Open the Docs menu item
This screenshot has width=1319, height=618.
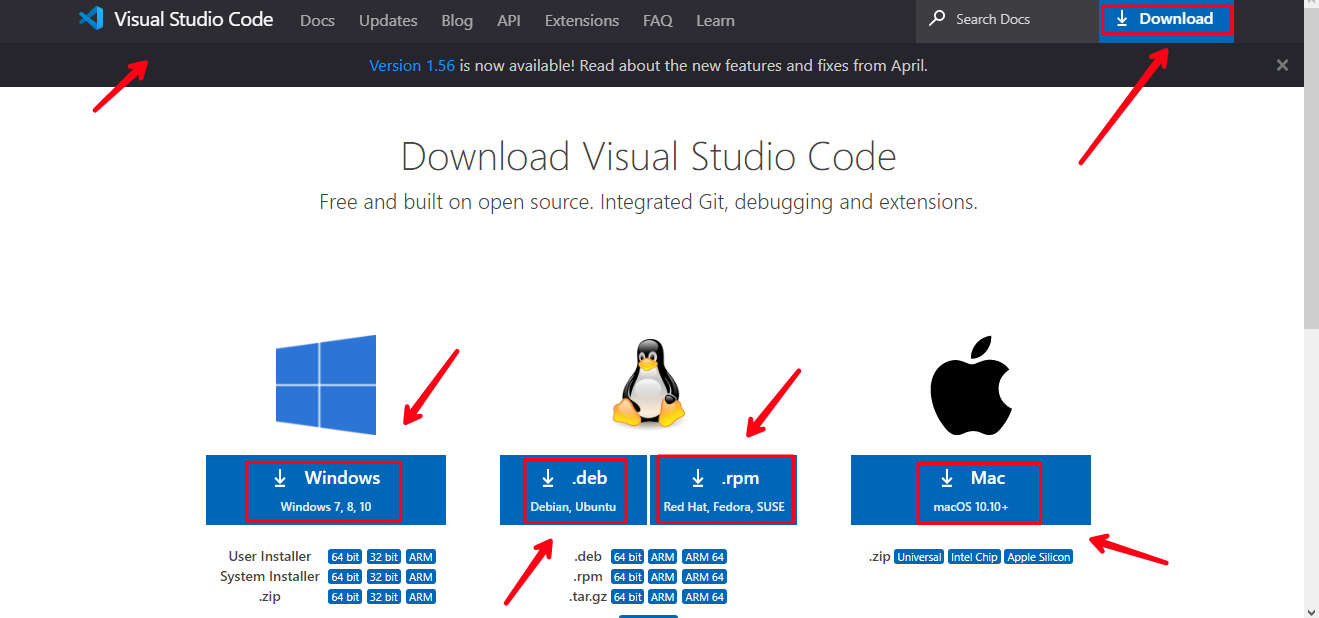[317, 20]
